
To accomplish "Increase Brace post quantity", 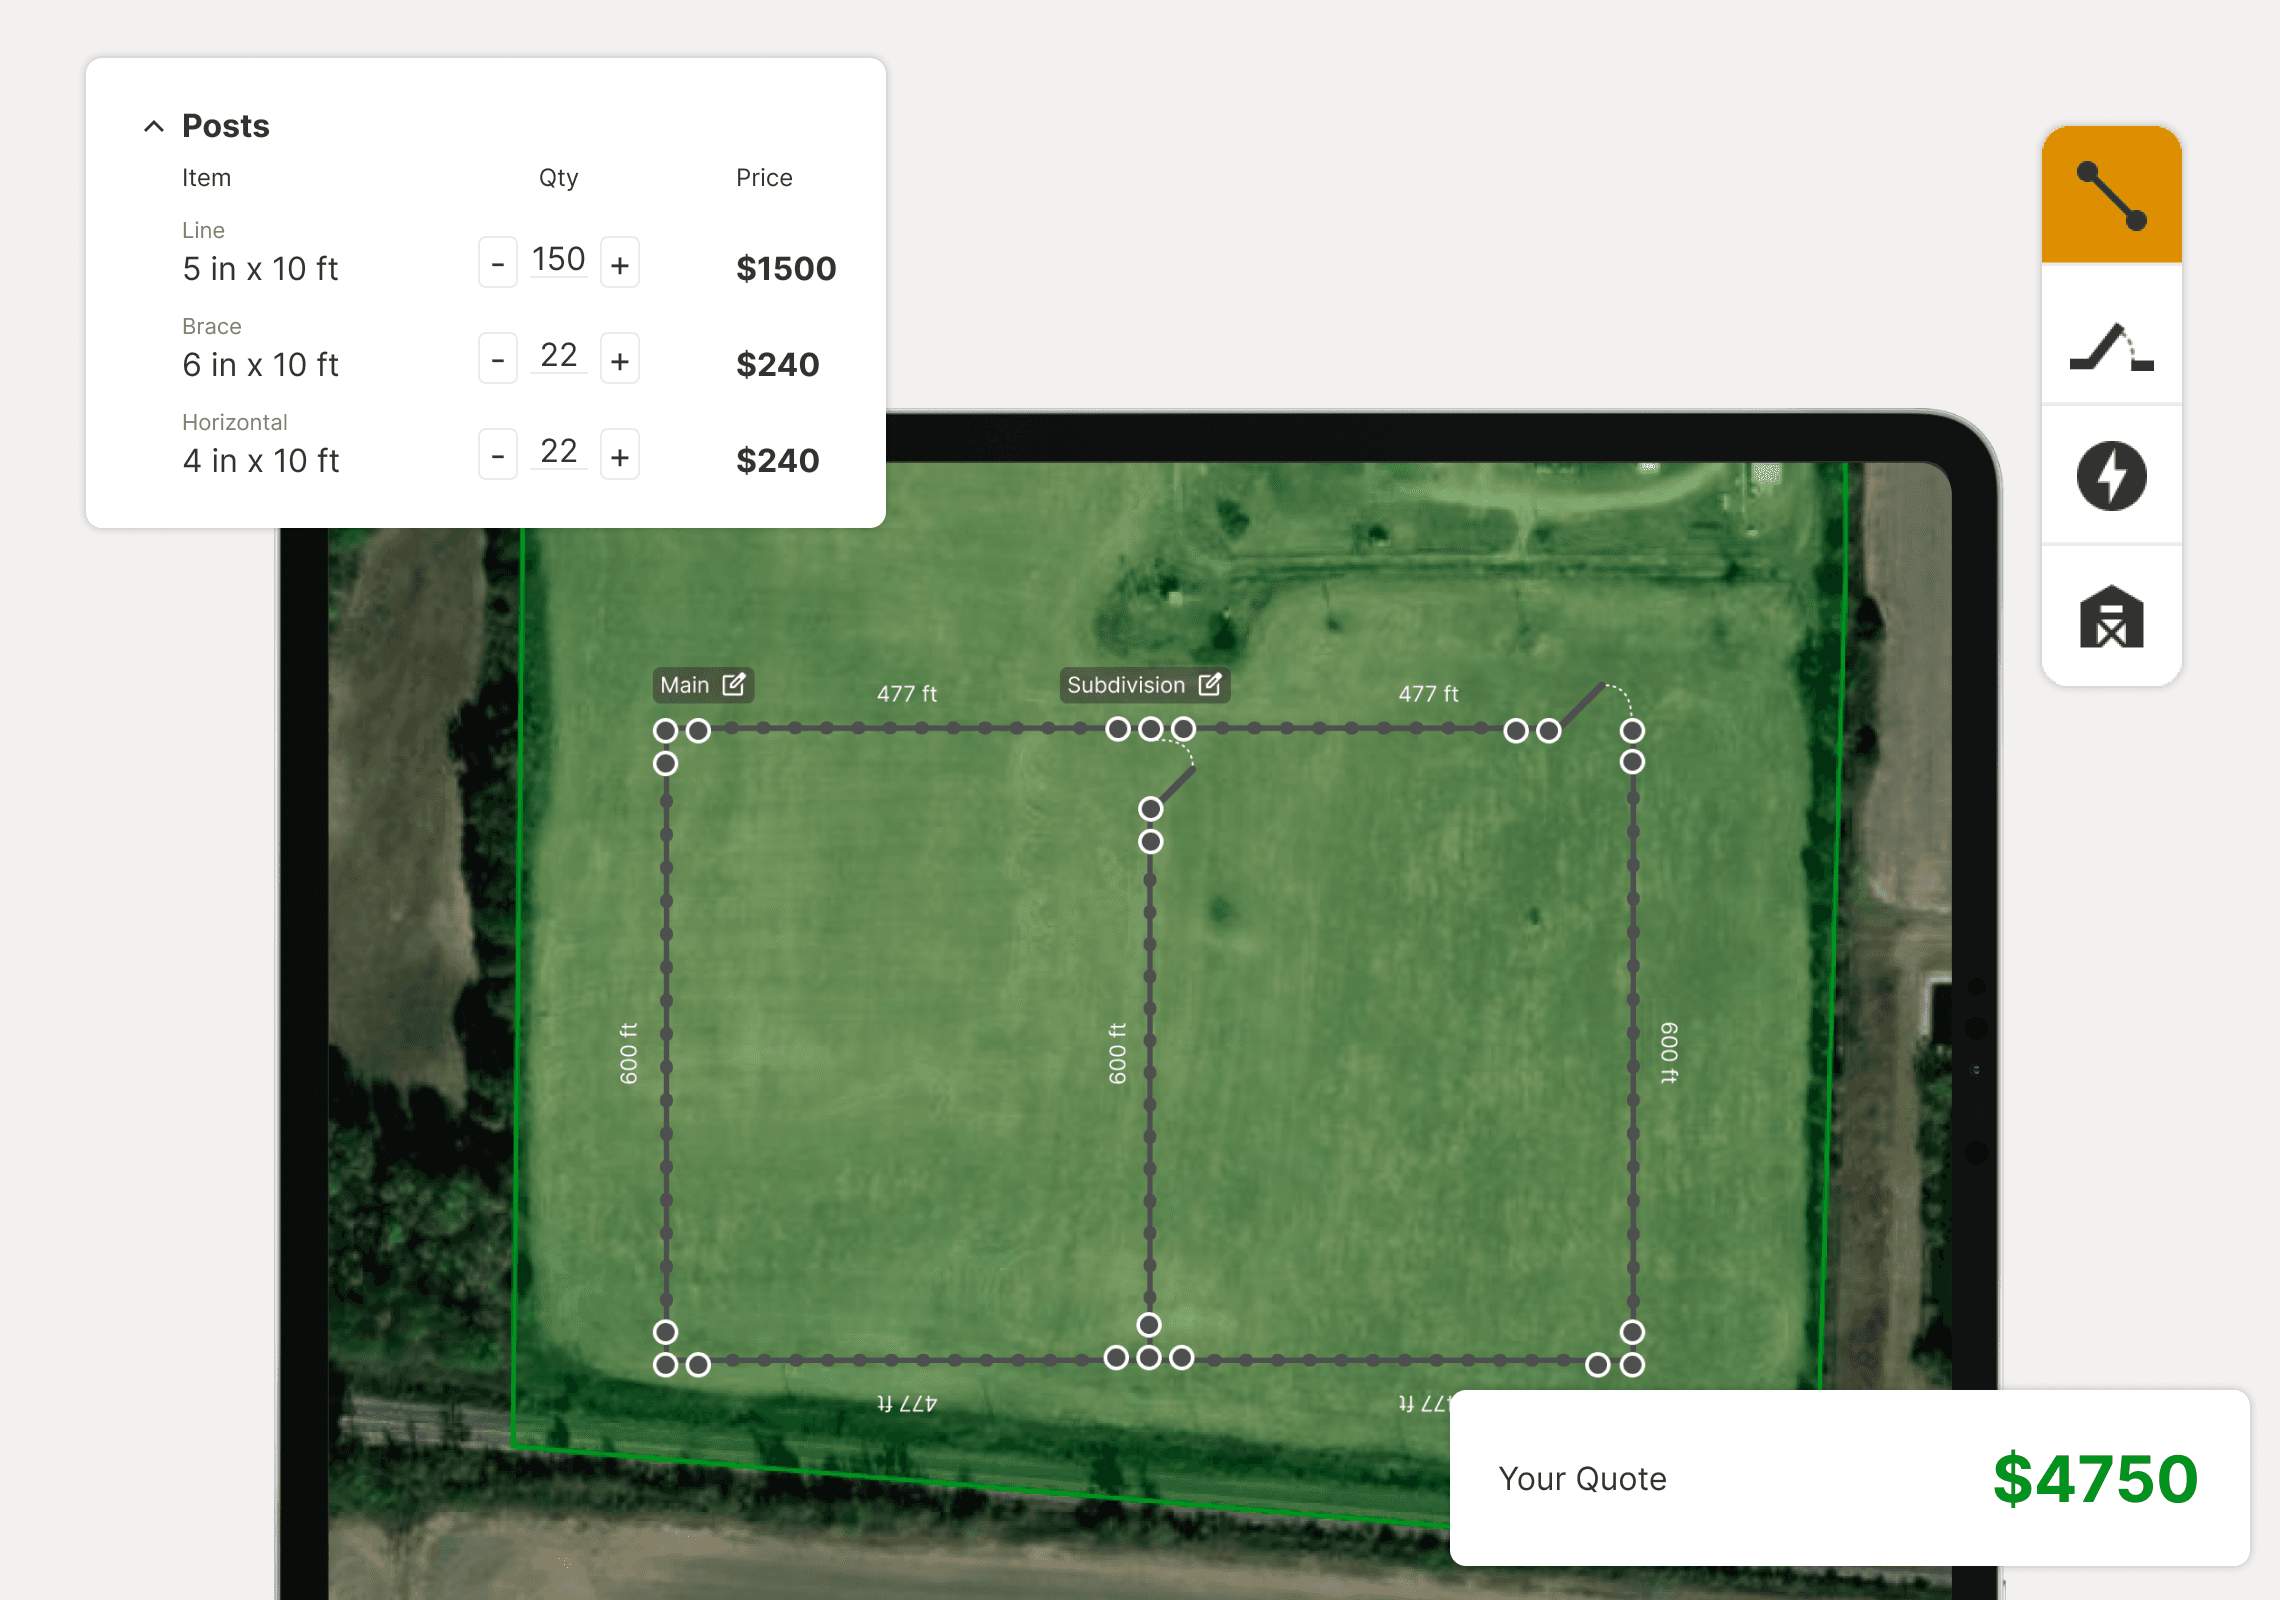I will 620,360.
